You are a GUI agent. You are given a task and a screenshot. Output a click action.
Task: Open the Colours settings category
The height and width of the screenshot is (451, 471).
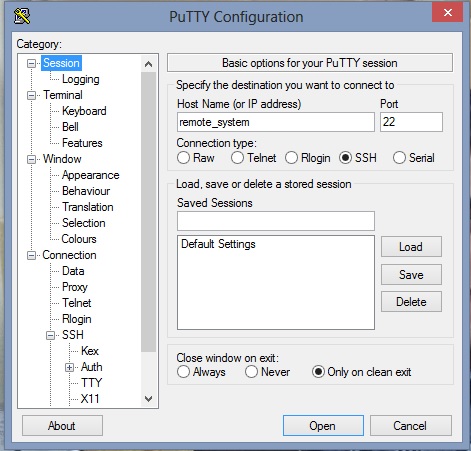click(x=79, y=239)
